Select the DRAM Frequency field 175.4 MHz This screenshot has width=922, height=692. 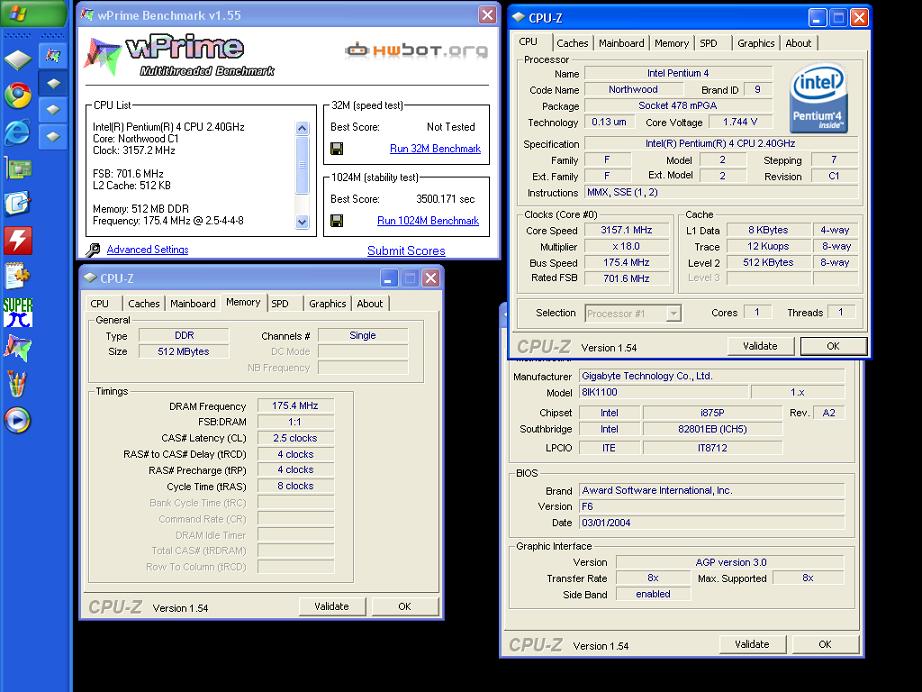(295, 406)
